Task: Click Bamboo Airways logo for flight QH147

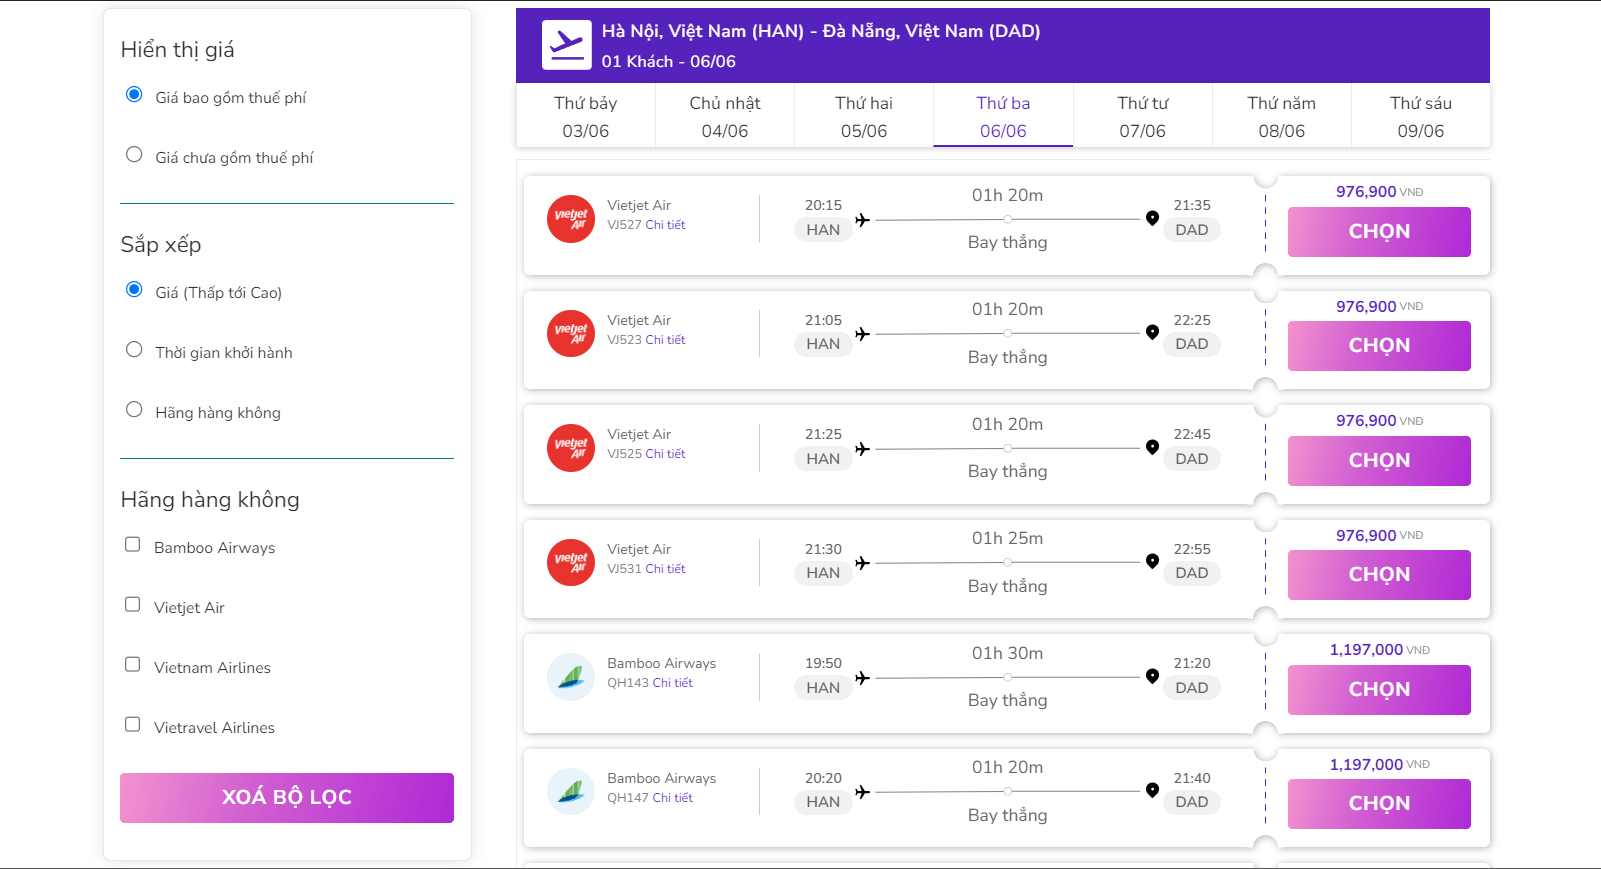Action: coord(571,791)
